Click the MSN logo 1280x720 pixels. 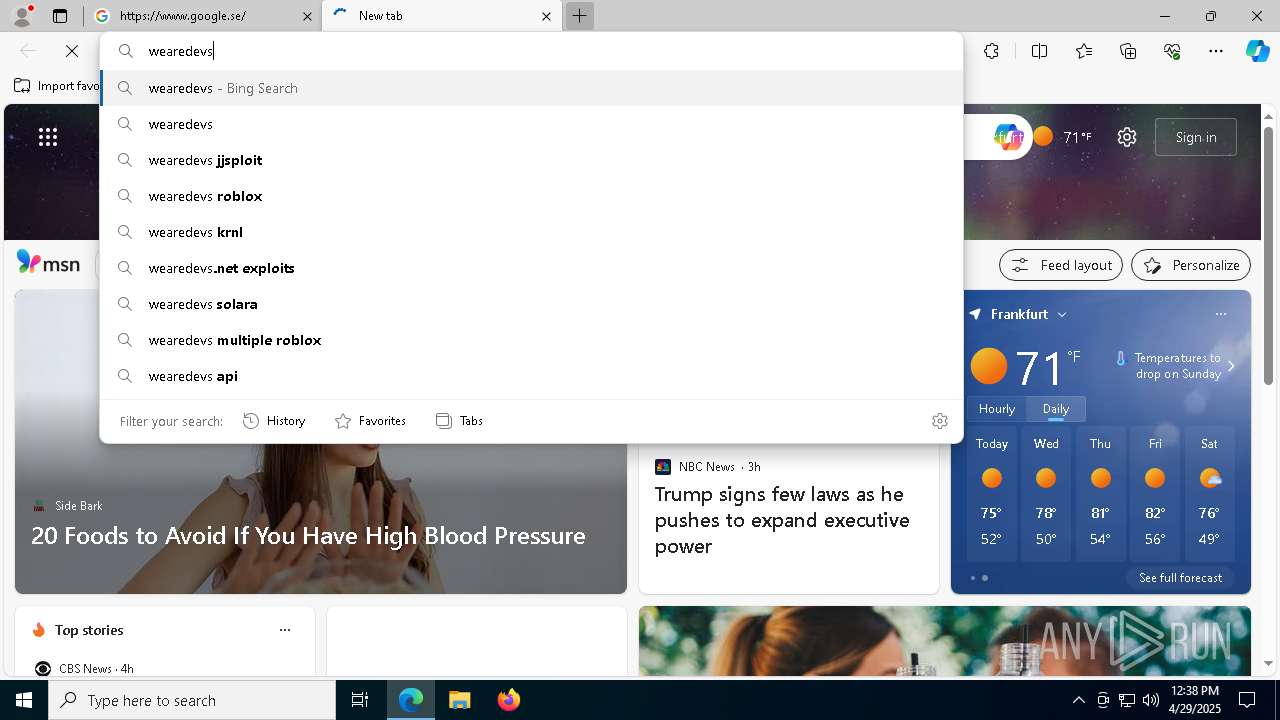coord(48,264)
